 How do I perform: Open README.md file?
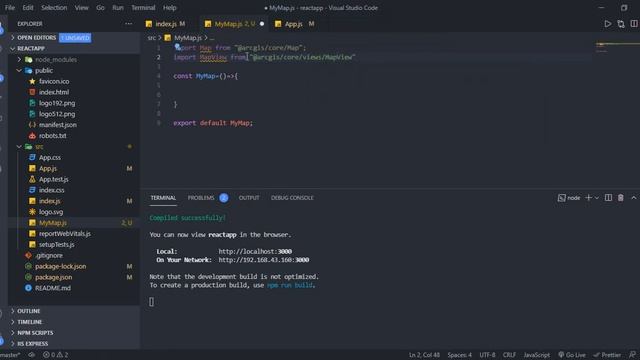point(53,288)
